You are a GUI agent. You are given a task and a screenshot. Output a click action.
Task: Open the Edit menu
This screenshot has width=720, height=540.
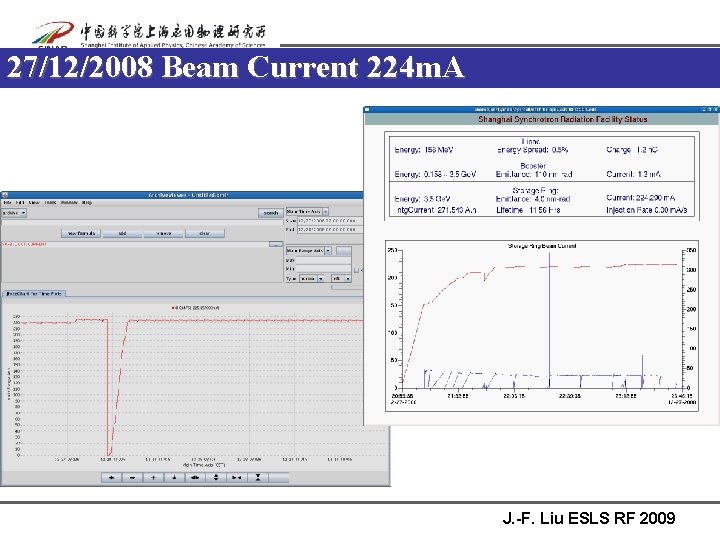click(x=20, y=202)
